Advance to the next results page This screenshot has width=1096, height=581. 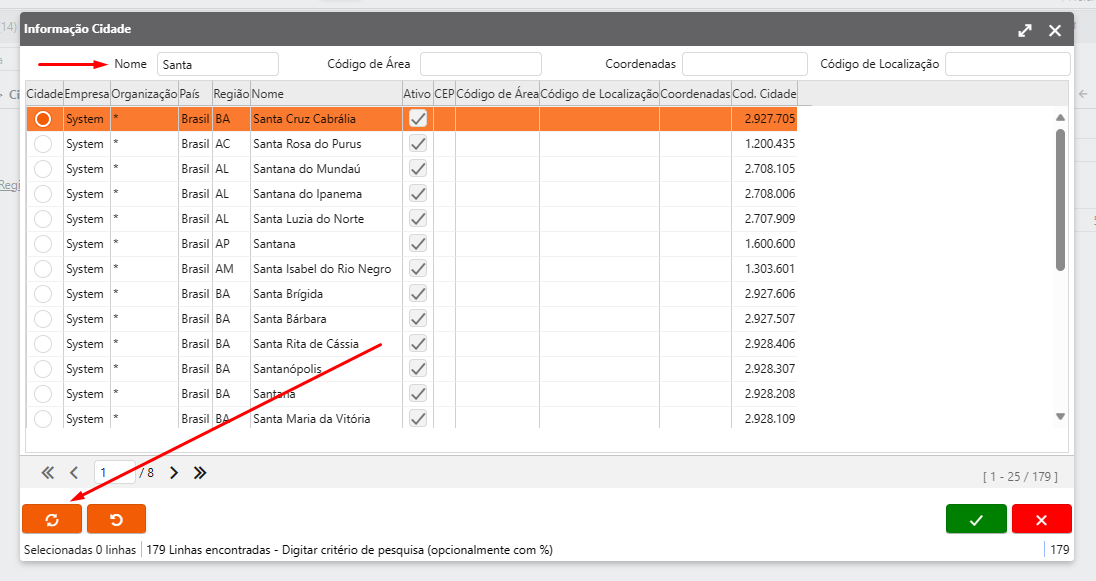pos(174,472)
